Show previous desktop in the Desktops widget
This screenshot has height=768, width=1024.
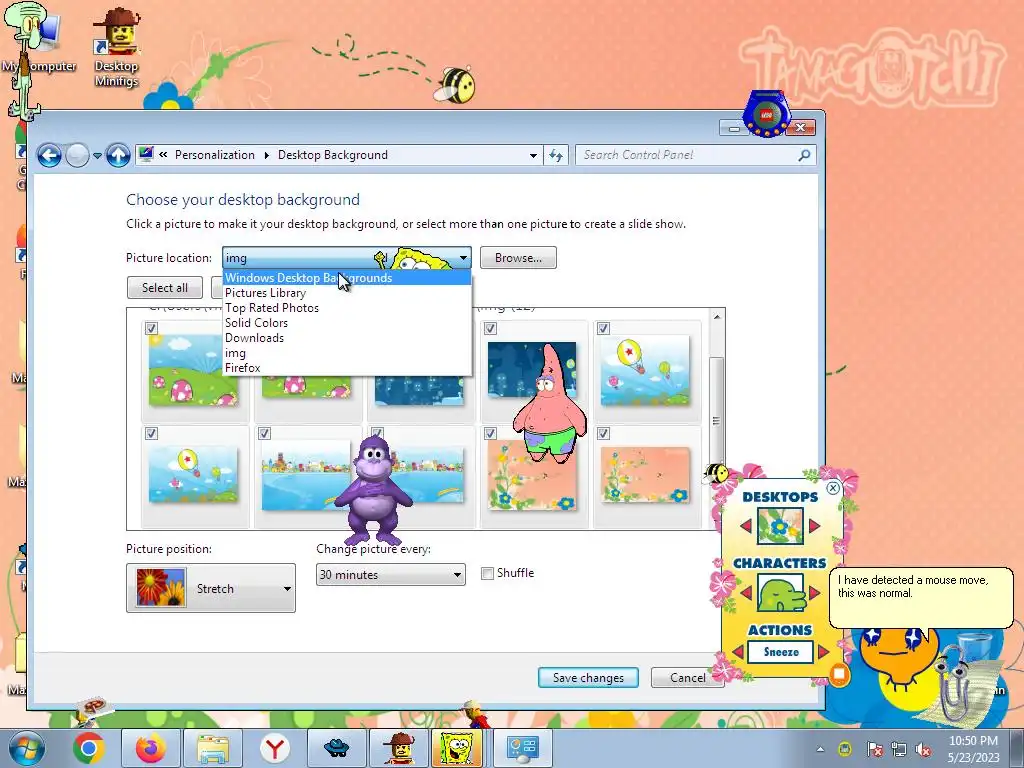[746, 526]
